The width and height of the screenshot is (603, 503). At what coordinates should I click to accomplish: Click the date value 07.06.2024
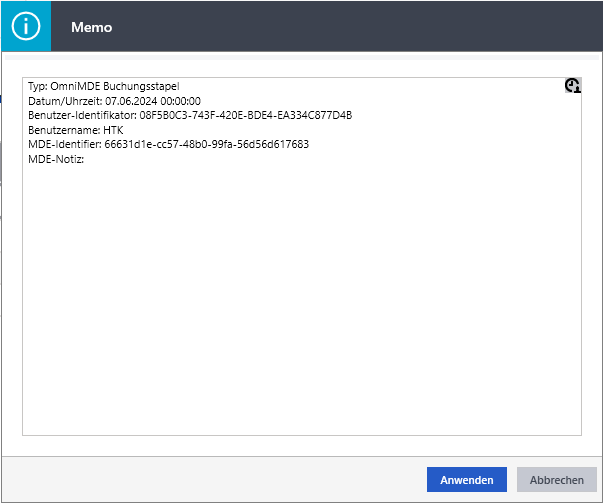[131, 101]
